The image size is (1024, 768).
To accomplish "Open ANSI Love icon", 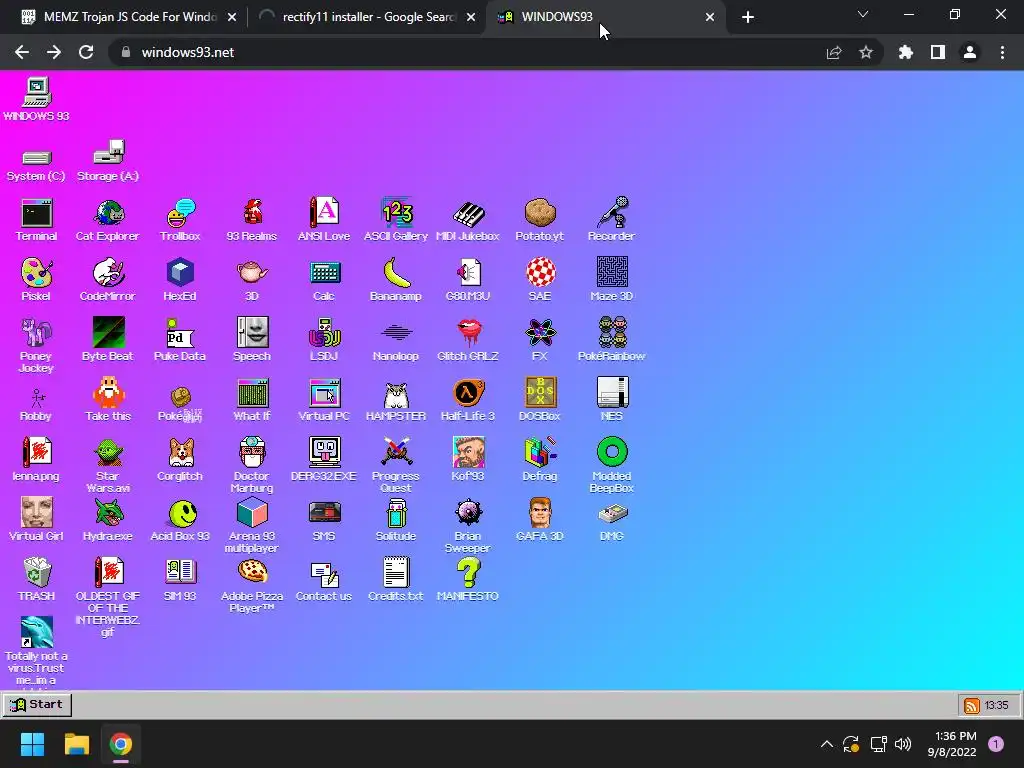I will click(x=324, y=220).
